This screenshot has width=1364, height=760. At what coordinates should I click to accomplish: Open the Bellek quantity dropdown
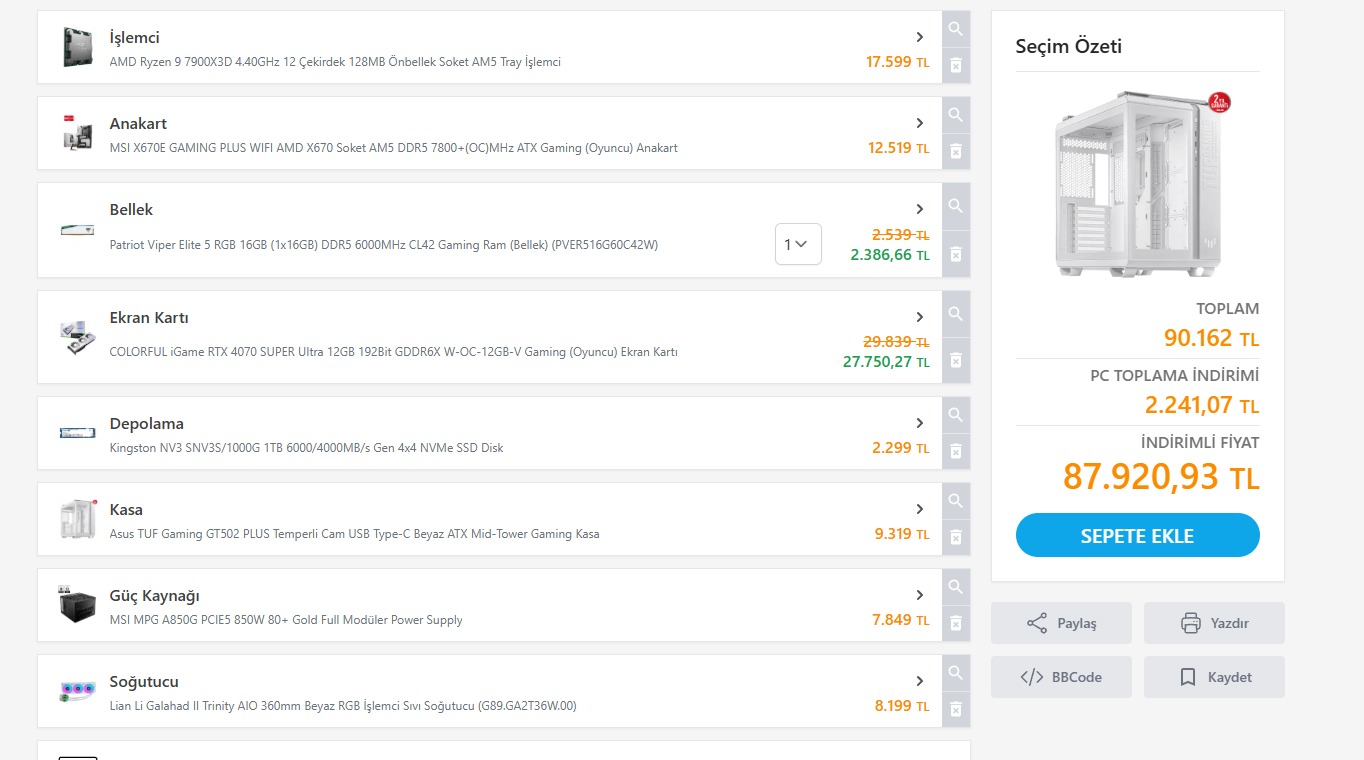pyautogui.click(x=798, y=244)
